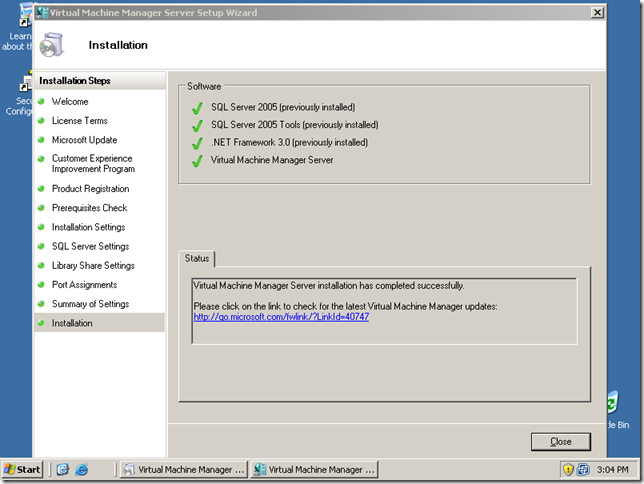Click the checkmark beside Virtual Machine Manager Server
This screenshot has width=644, height=484.
[198, 161]
